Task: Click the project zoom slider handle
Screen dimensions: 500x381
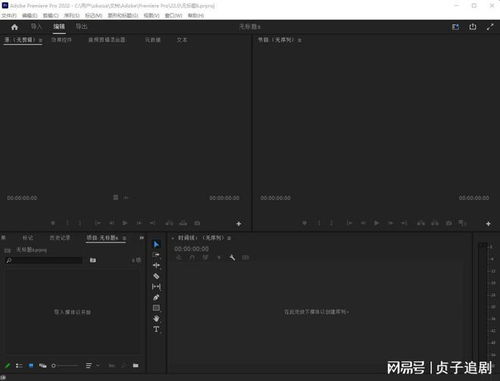Action: click(53, 366)
